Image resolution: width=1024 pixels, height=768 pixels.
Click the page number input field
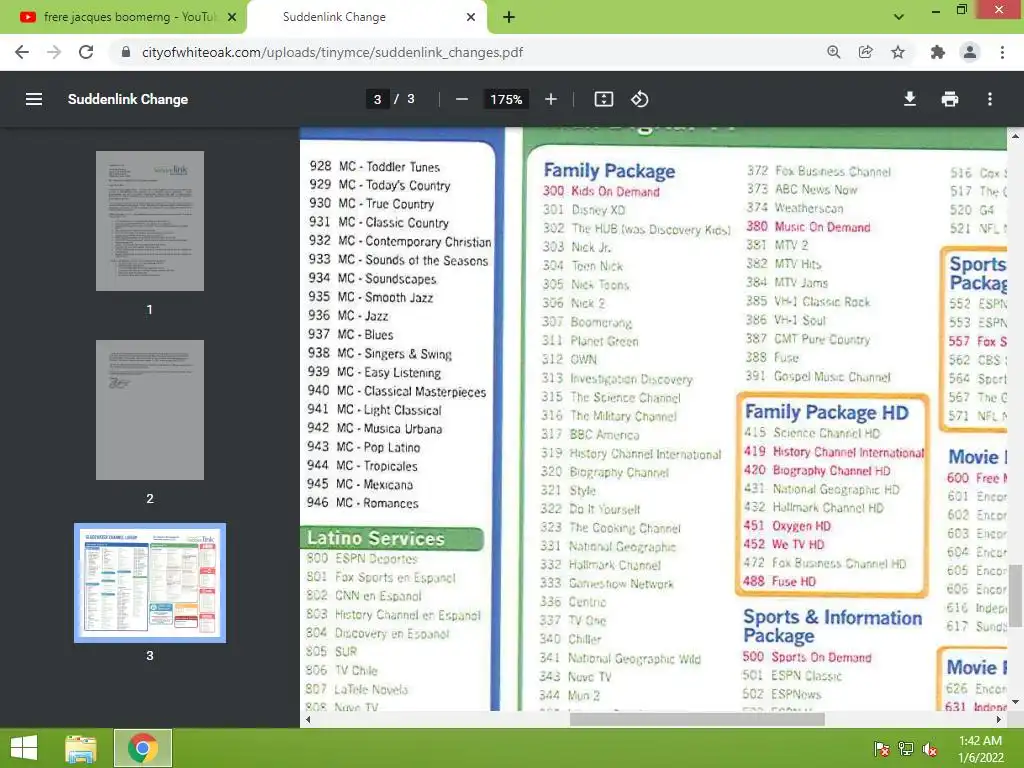(x=377, y=99)
